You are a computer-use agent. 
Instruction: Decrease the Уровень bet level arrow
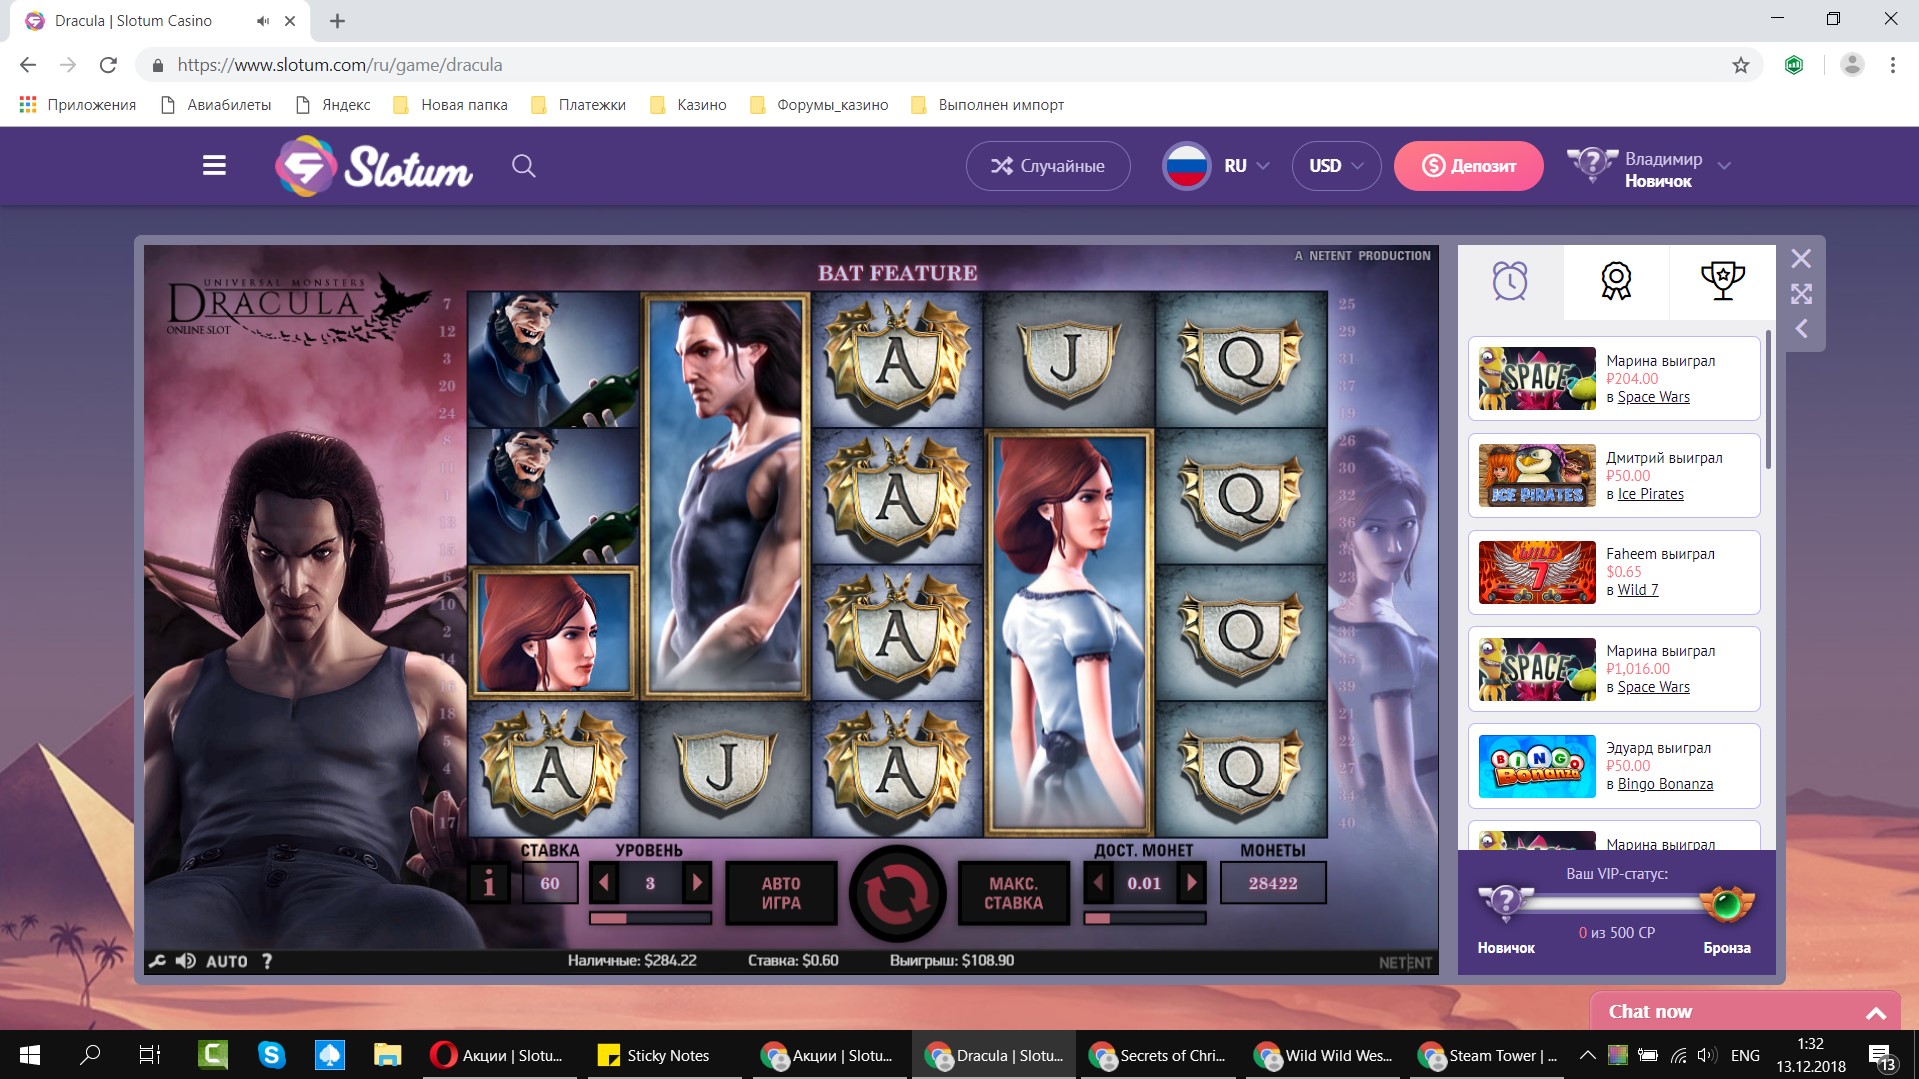pos(603,883)
